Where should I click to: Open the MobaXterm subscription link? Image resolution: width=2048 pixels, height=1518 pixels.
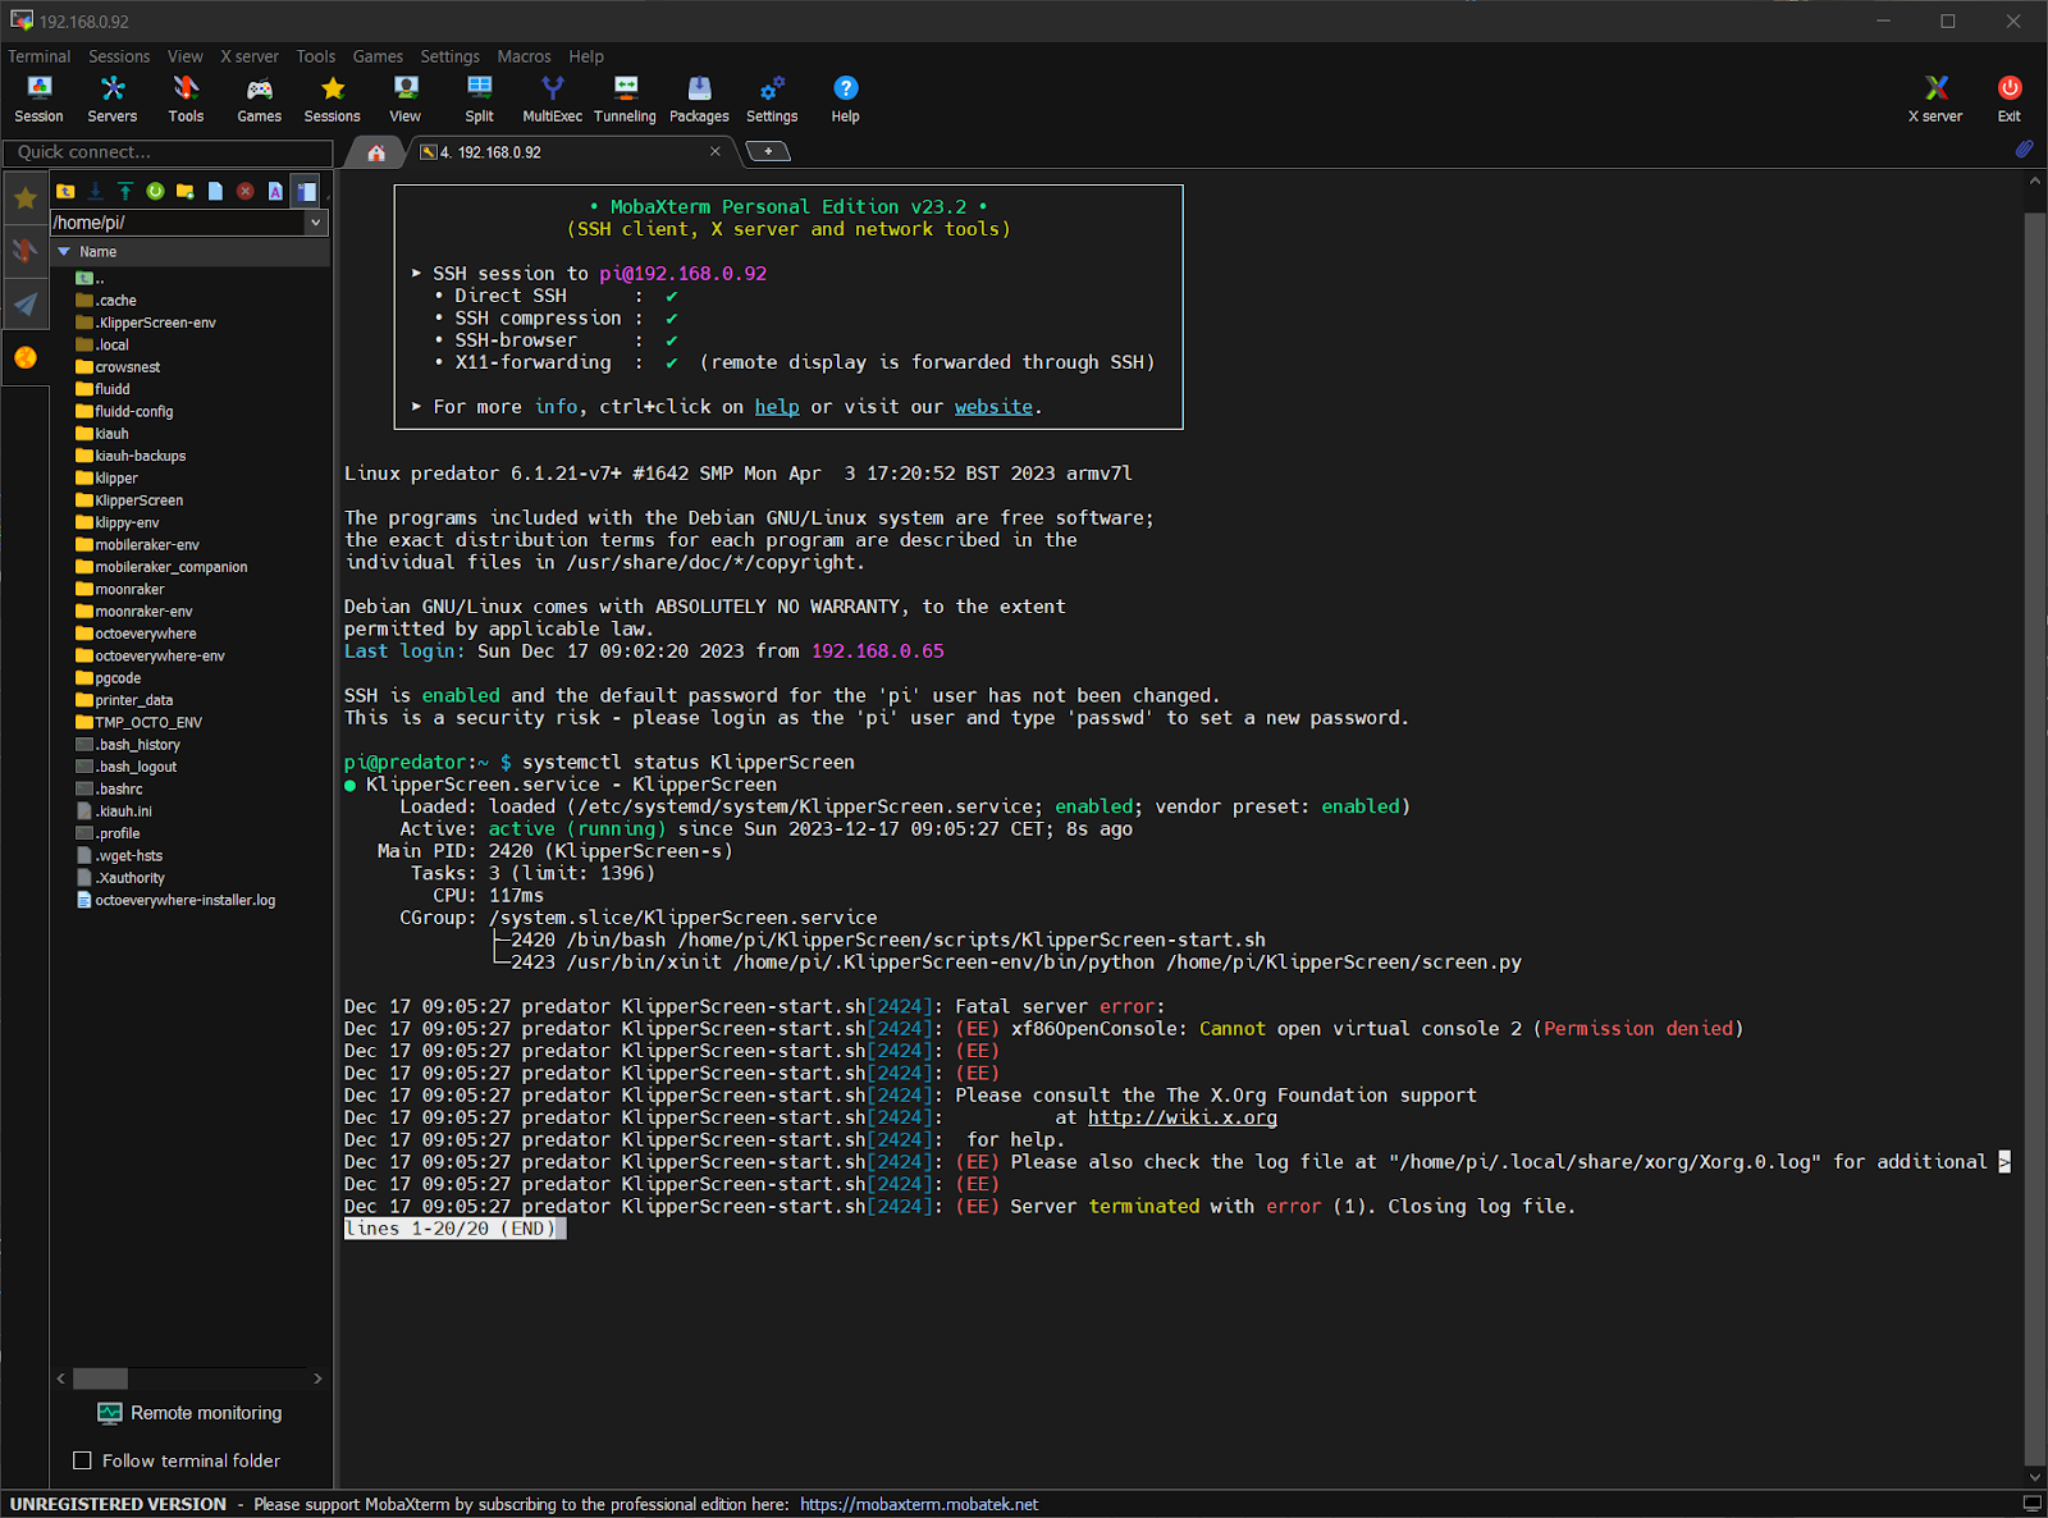[x=918, y=1504]
